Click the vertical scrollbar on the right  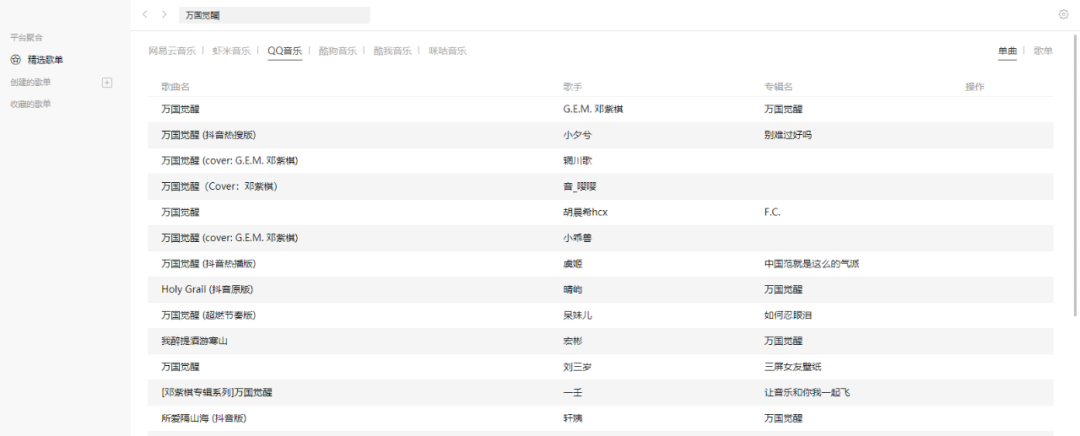[1075, 200]
